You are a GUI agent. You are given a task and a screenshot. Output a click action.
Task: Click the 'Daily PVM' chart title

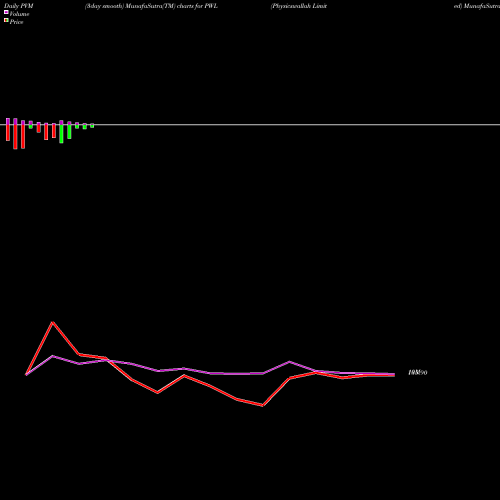tap(19, 6)
